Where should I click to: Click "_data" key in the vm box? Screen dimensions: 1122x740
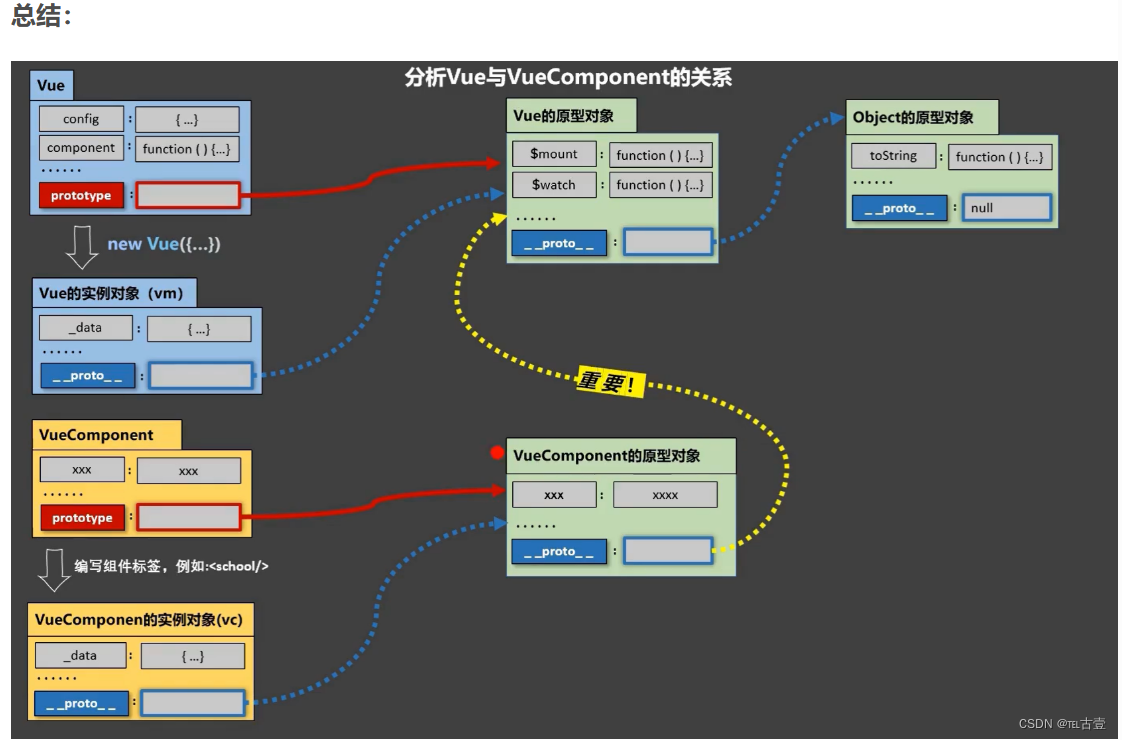[x=86, y=328]
